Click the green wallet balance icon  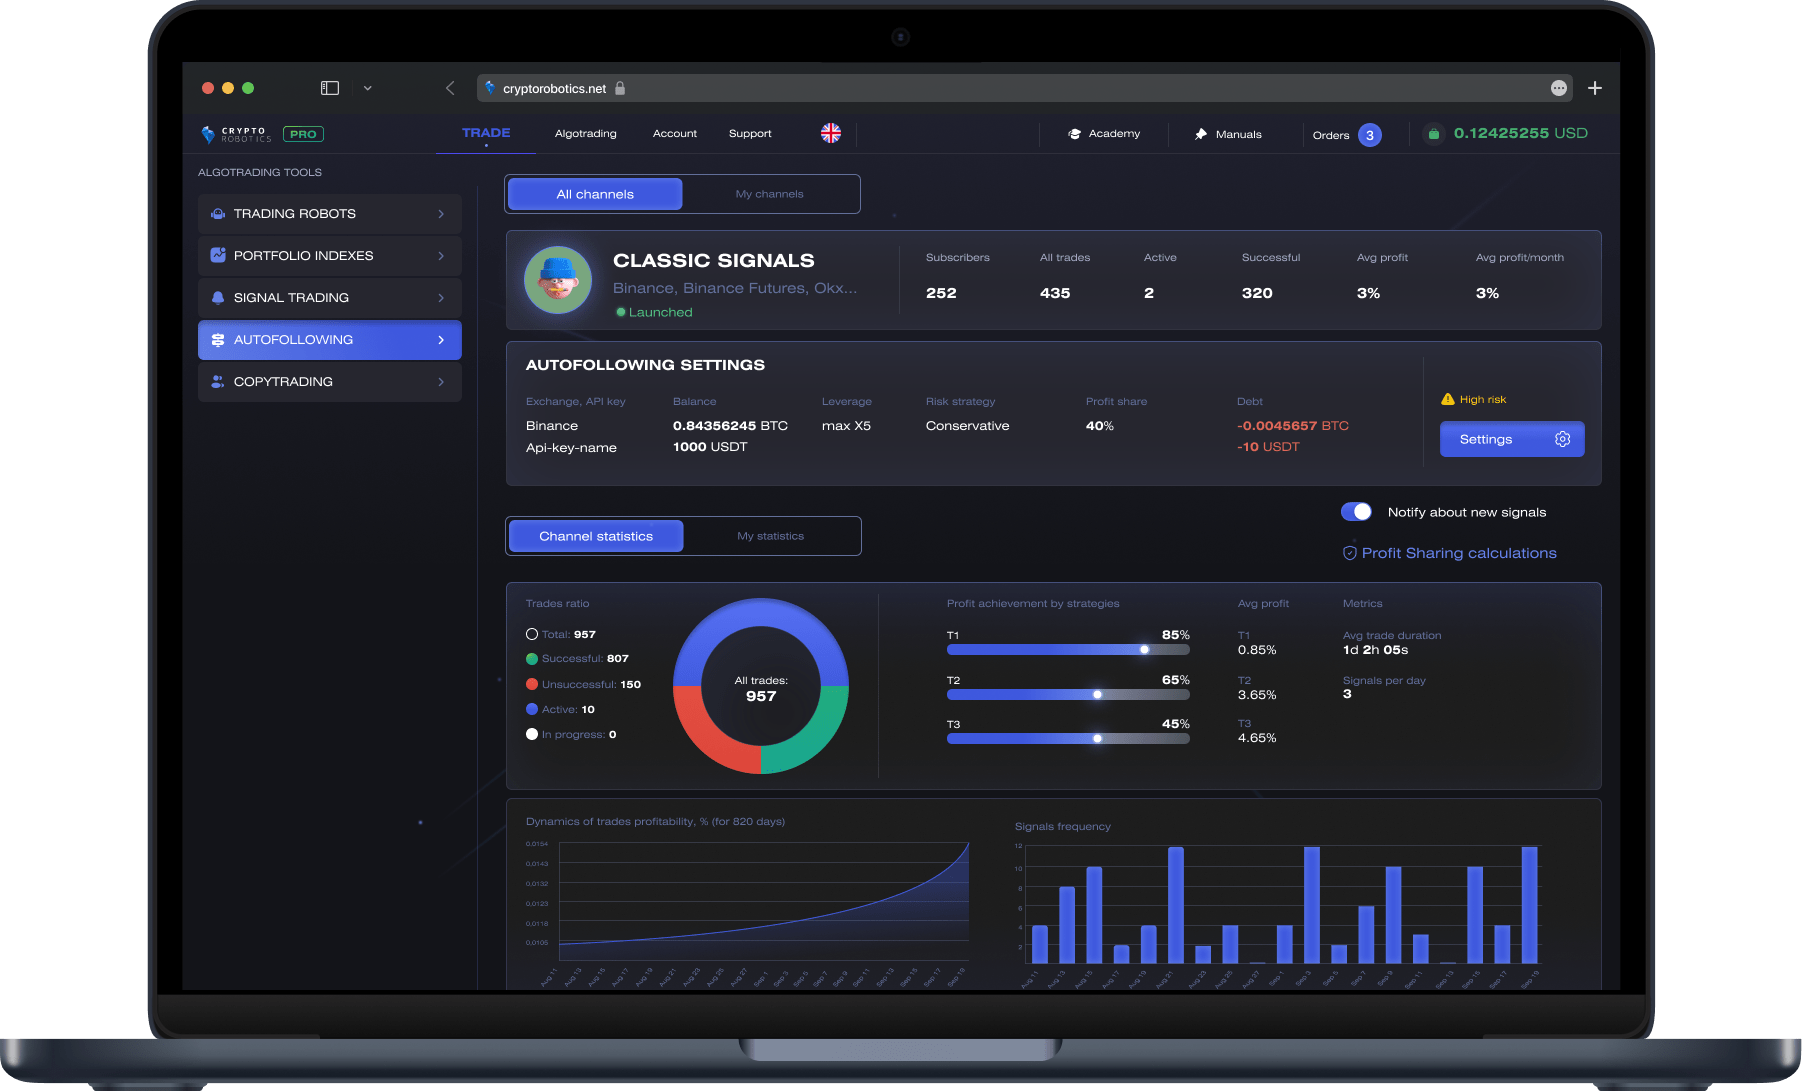[x=1433, y=134]
